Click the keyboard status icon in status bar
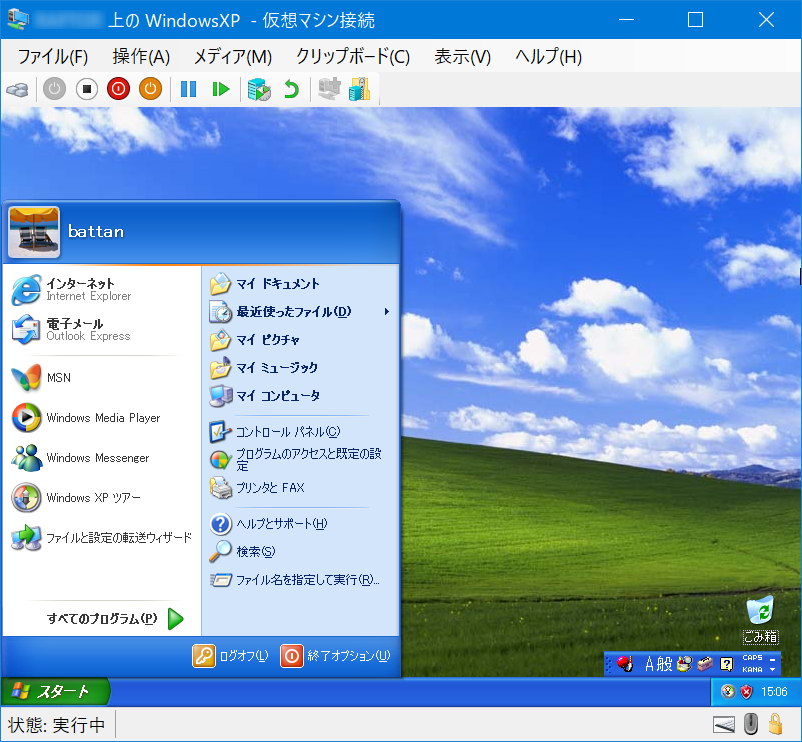Viewport: 802px width, 742px height. [x=724, y=725]
